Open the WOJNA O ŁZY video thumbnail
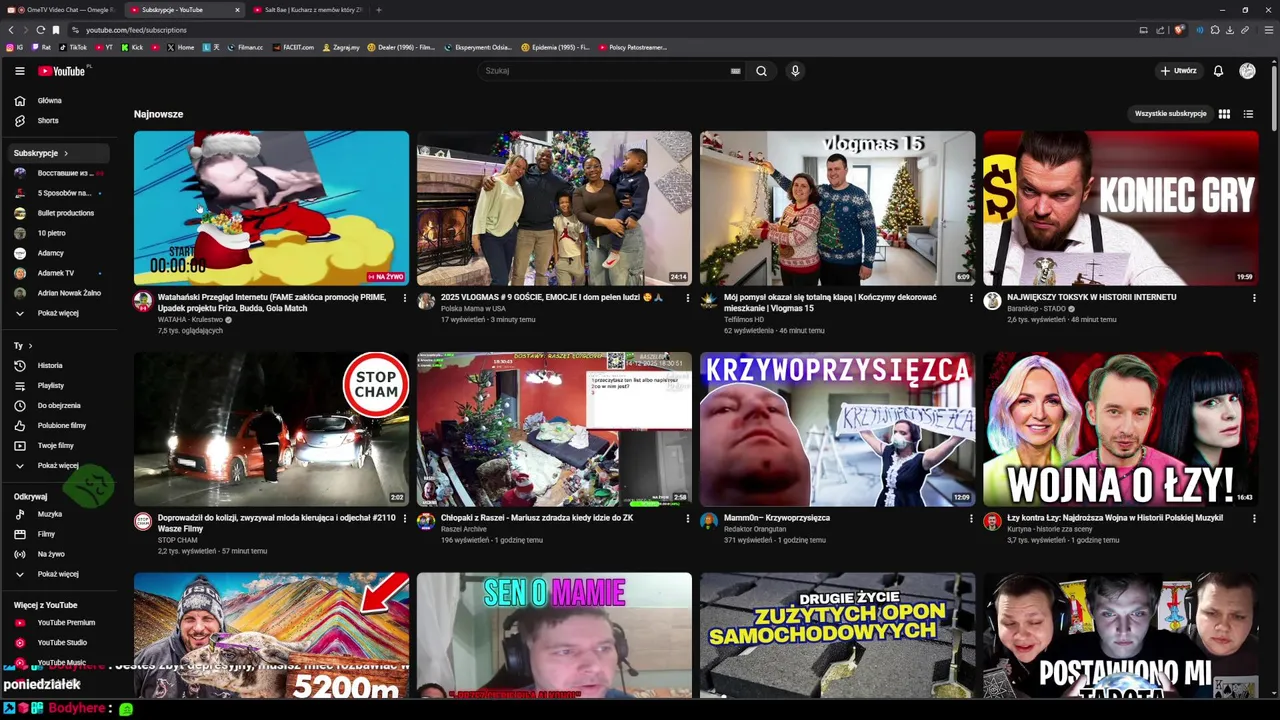Screen dimensions: 1280x720 click(x=1120, y=429)
